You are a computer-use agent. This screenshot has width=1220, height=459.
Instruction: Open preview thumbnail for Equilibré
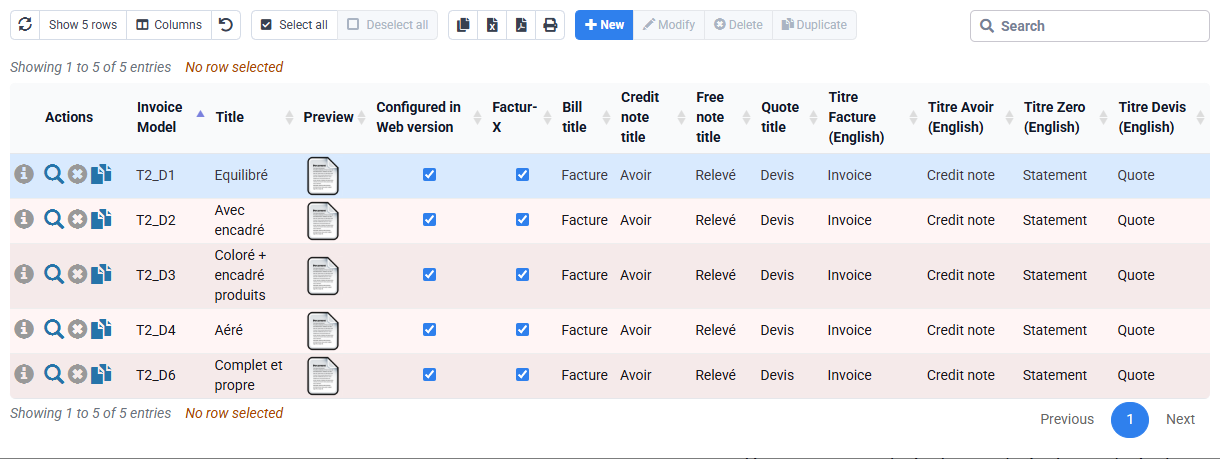click(323, 175)
